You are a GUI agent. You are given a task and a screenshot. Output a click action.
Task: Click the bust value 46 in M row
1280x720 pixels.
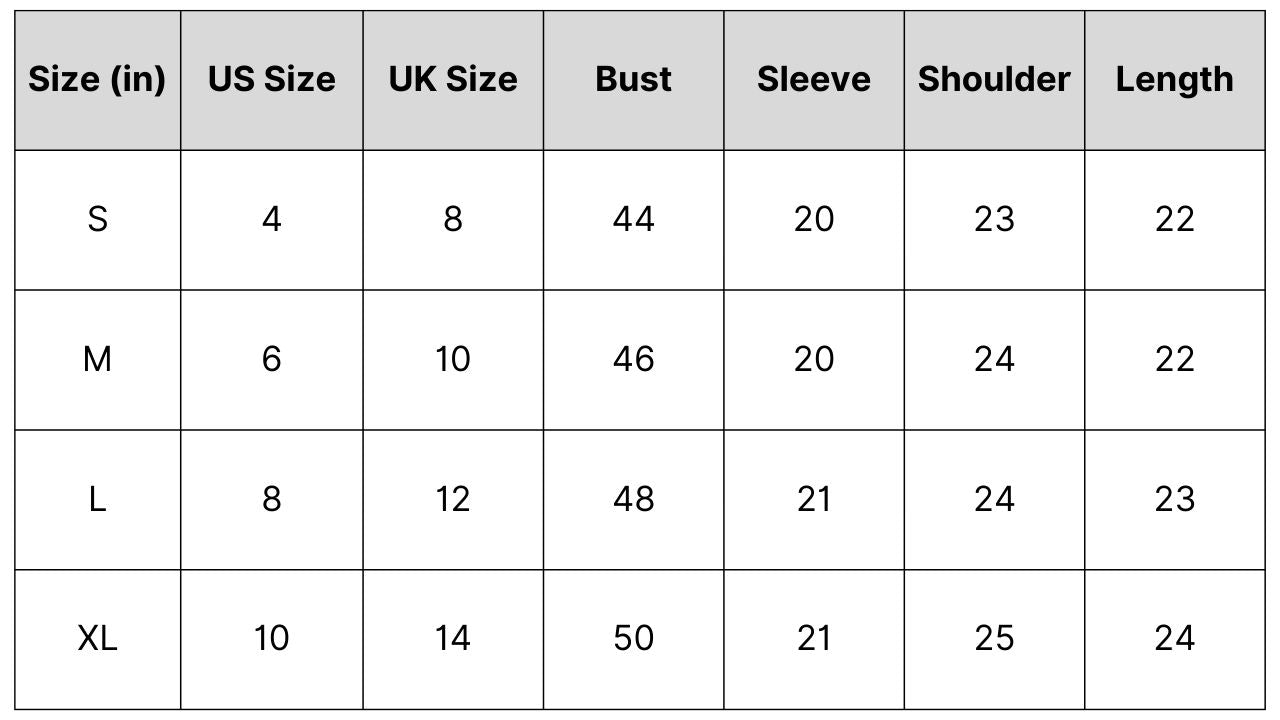(x=633, y=359)
